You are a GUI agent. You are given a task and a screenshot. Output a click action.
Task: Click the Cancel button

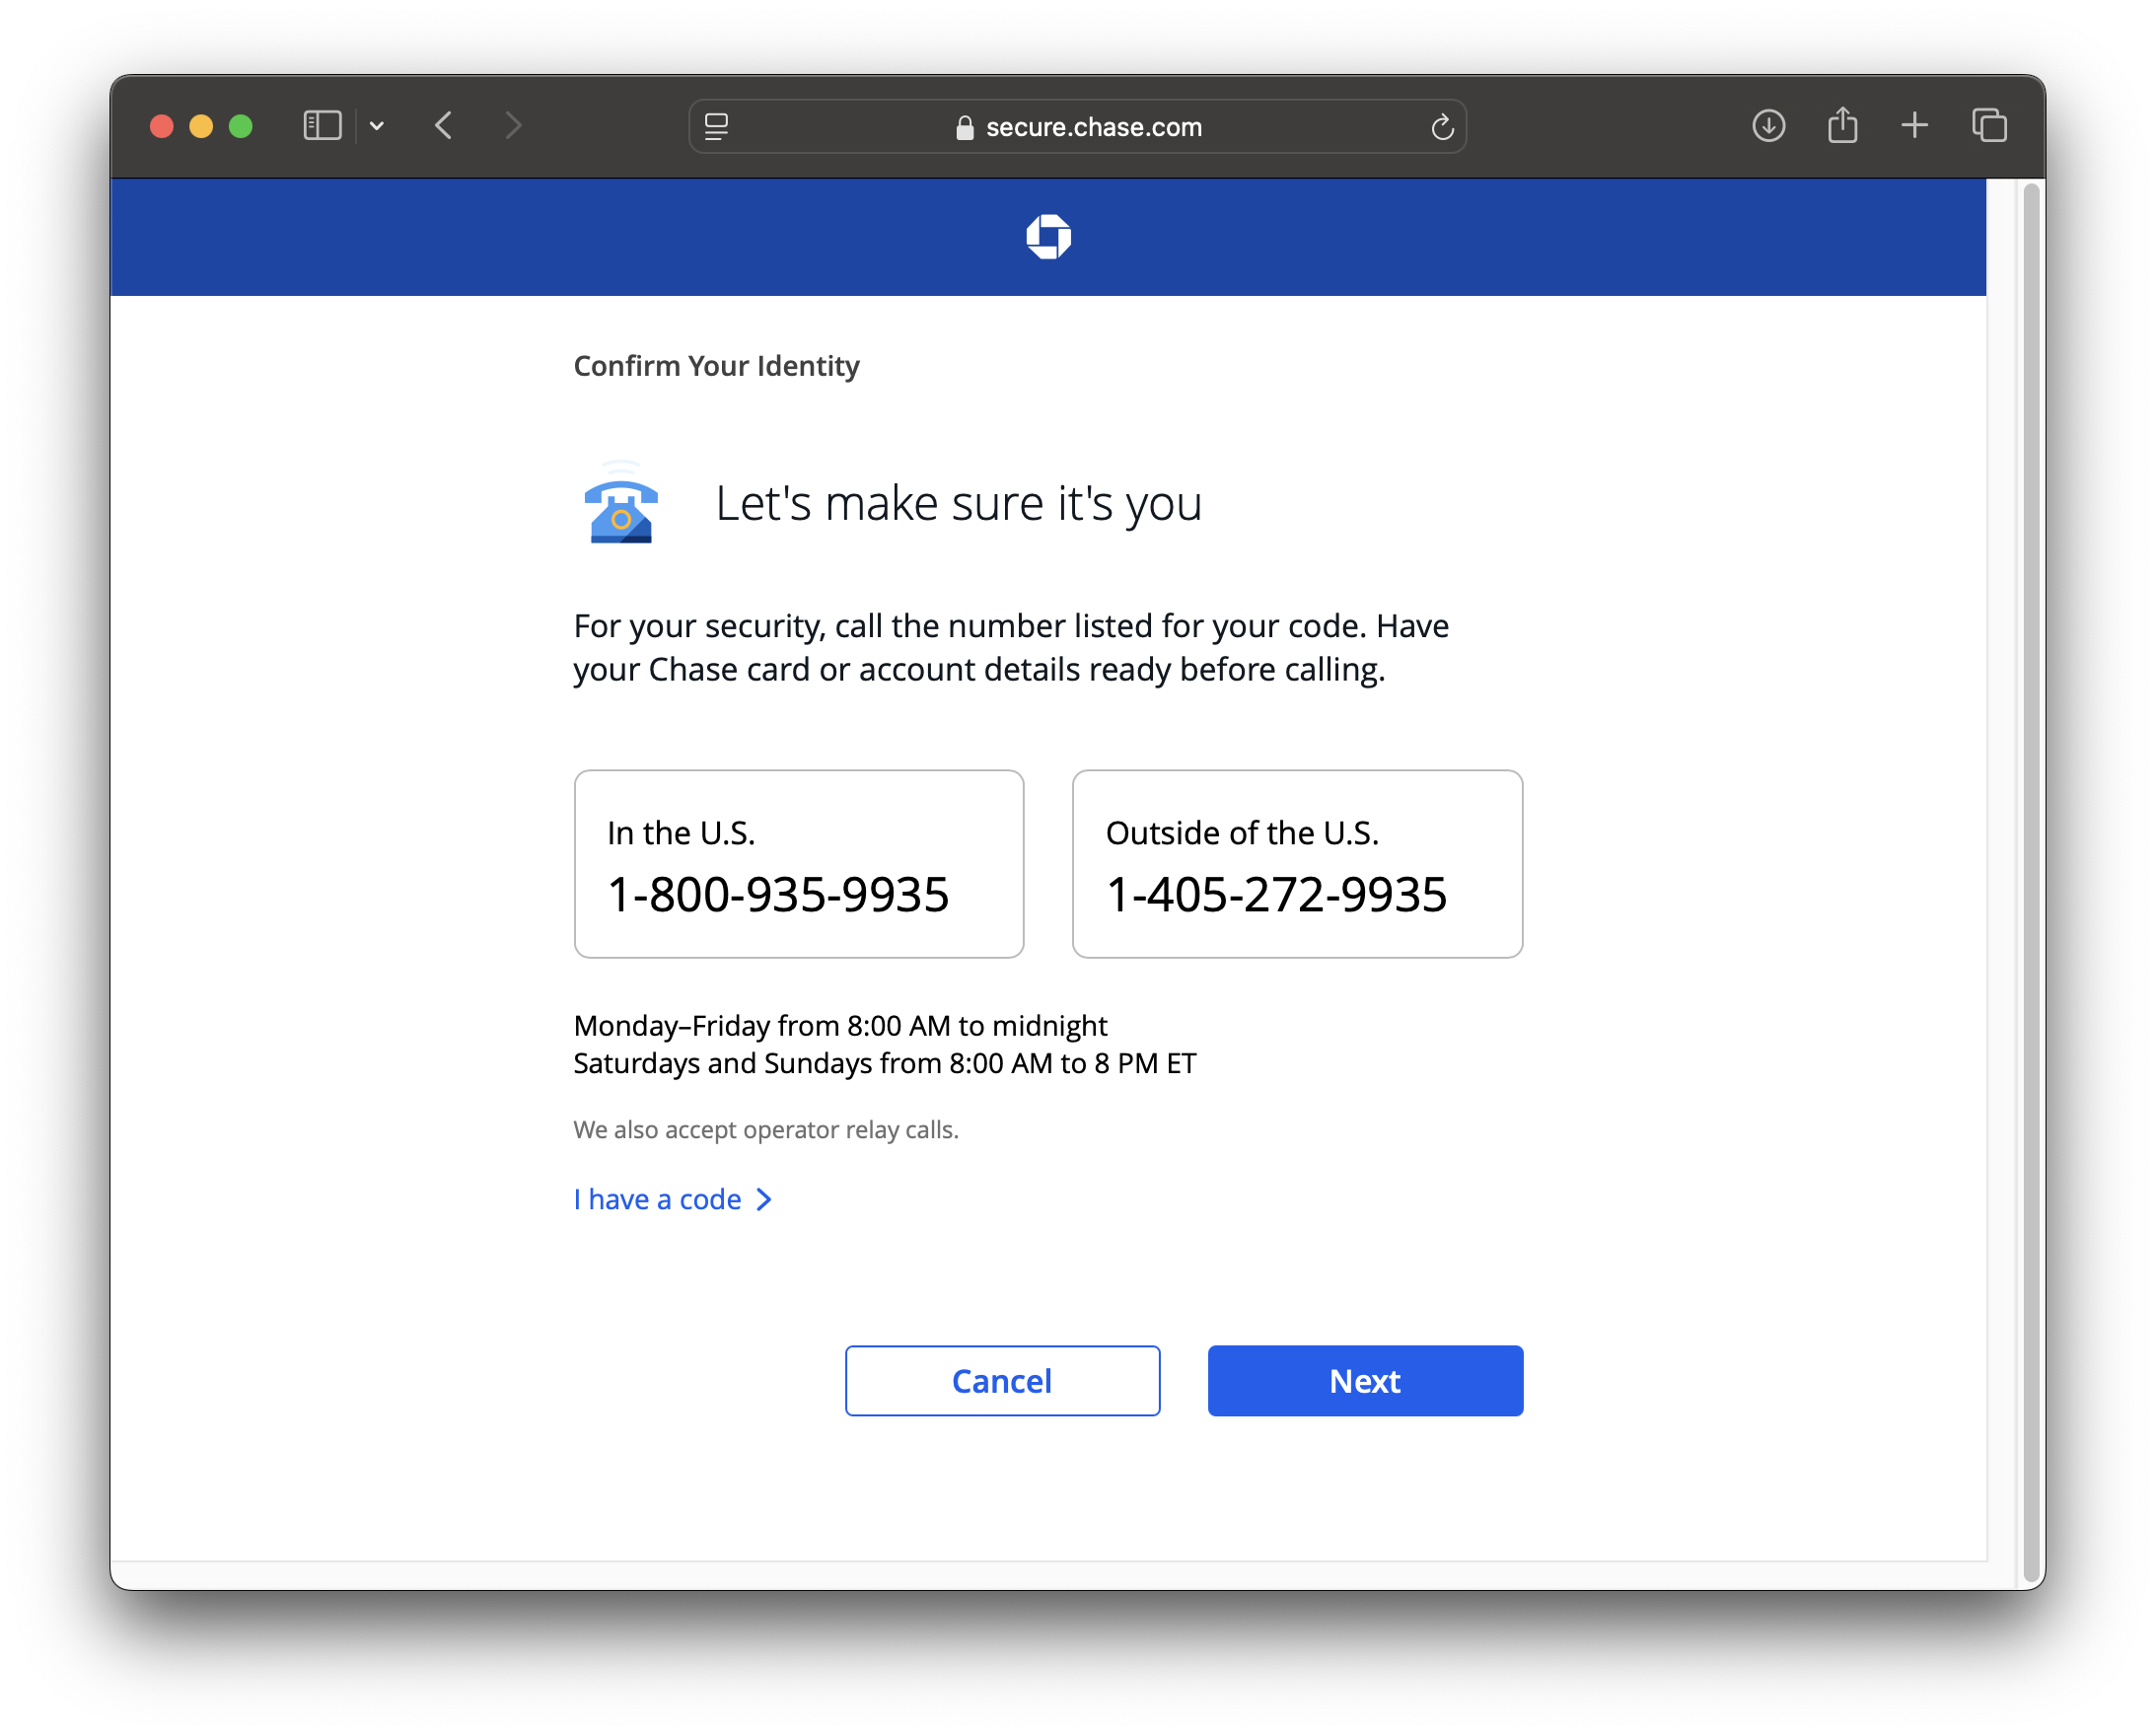(1002, 1381)
